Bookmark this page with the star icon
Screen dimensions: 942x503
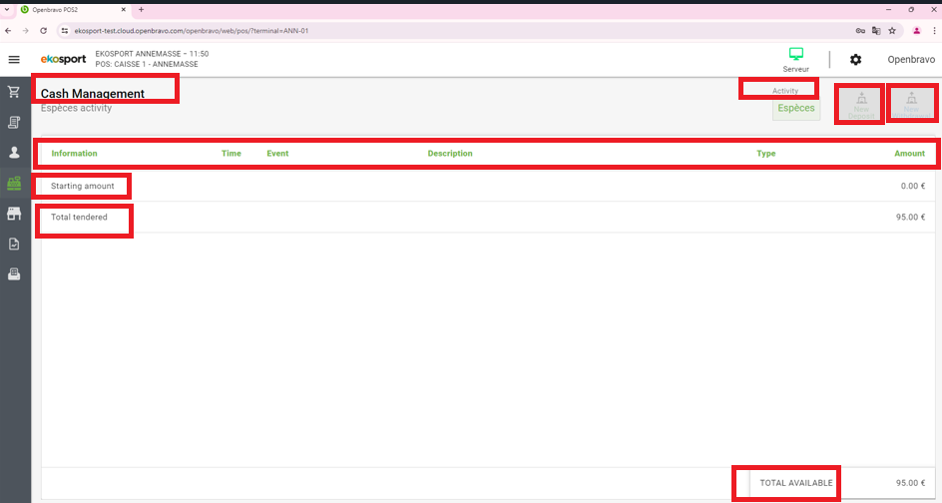click(x=892, y=31)
